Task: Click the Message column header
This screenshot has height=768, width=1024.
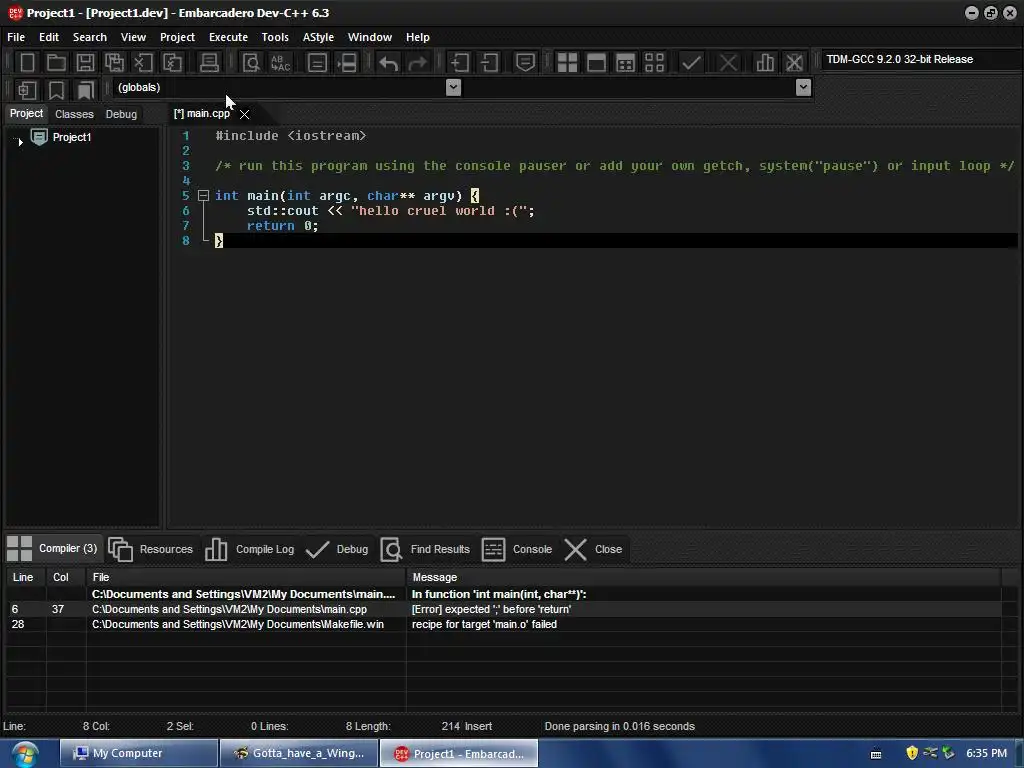Action: point(703,577)
